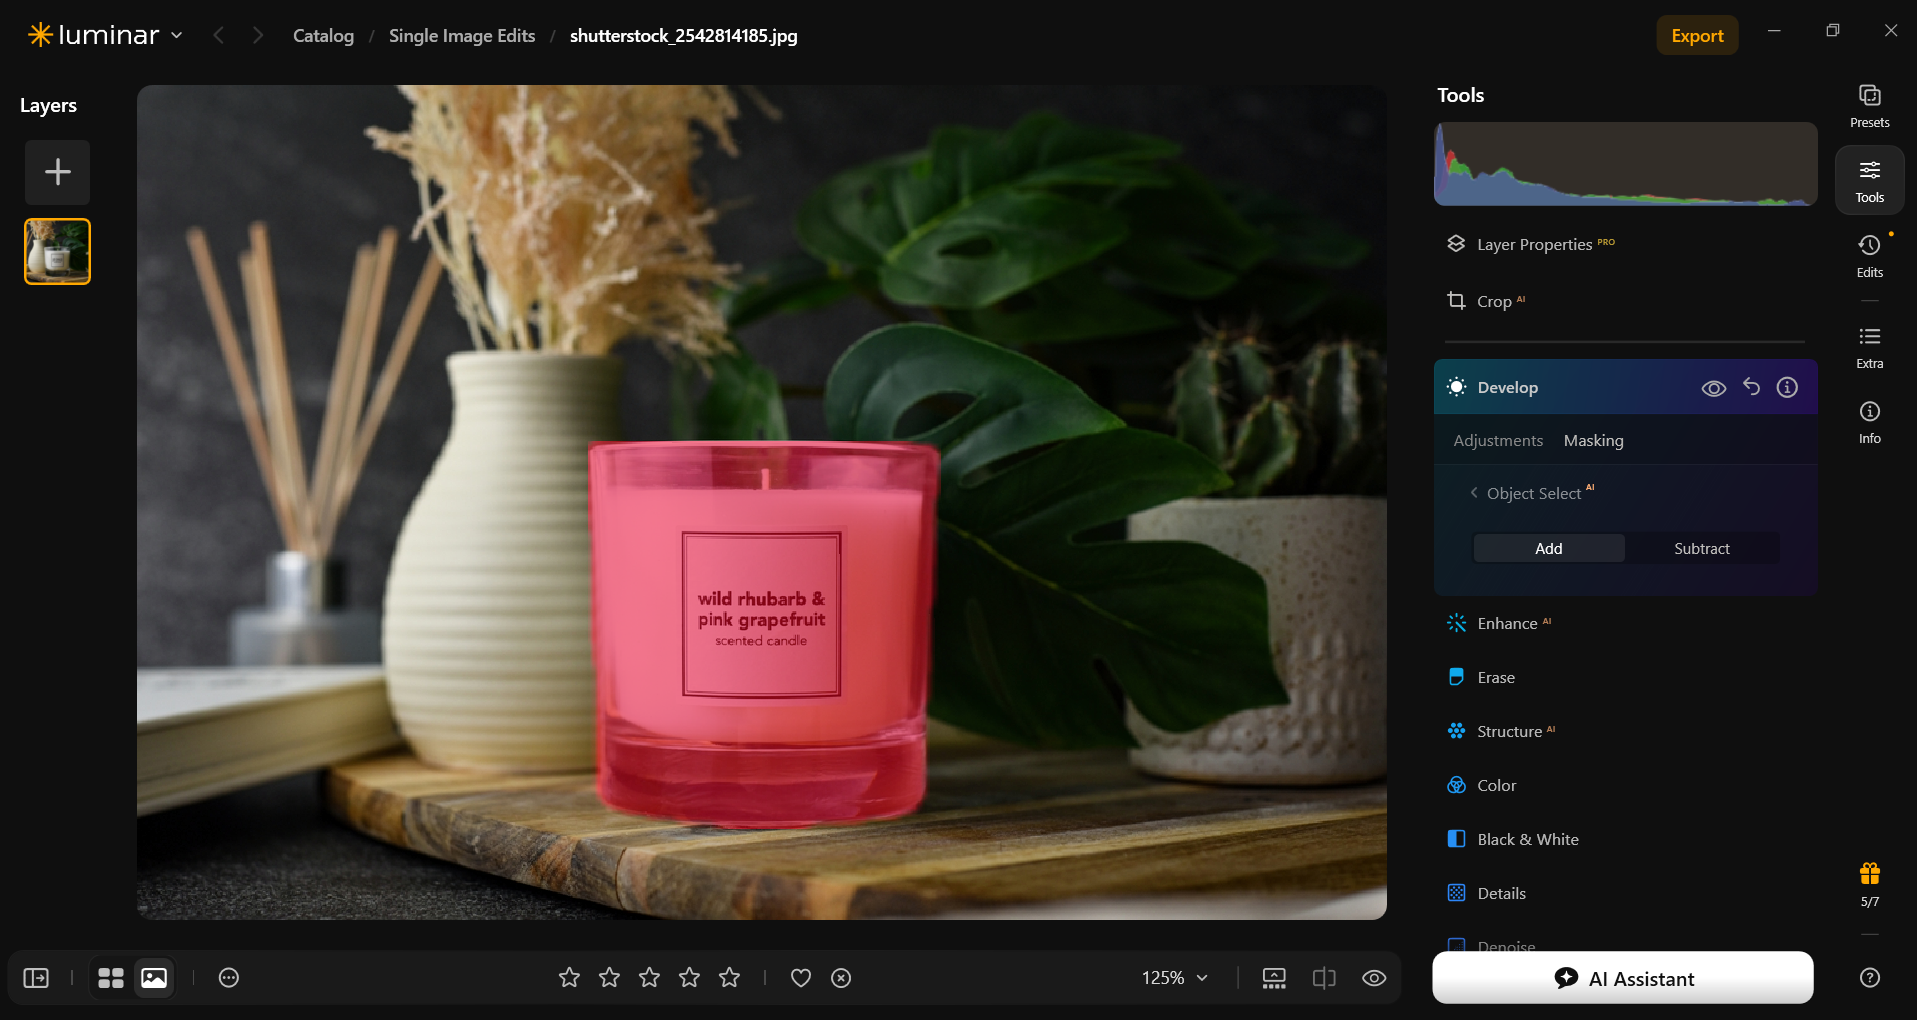The height and width of the screenshot is (1020, 1917).
Task: Expand the Crop tool
Action: point(1625,301)
